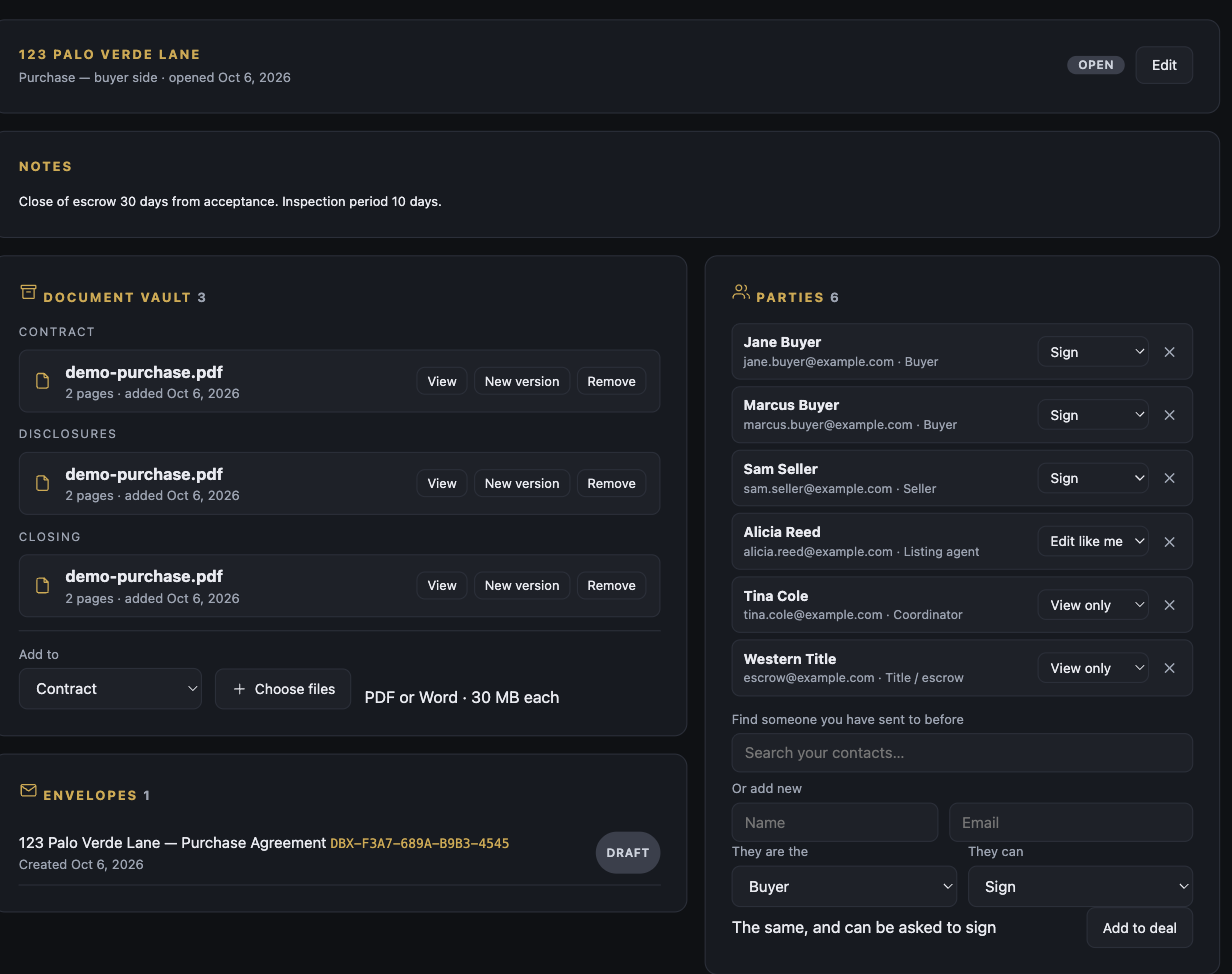1232x974 pixels.
Task: Upload a new version of the Closing document
Action: [x=522, y=585]
